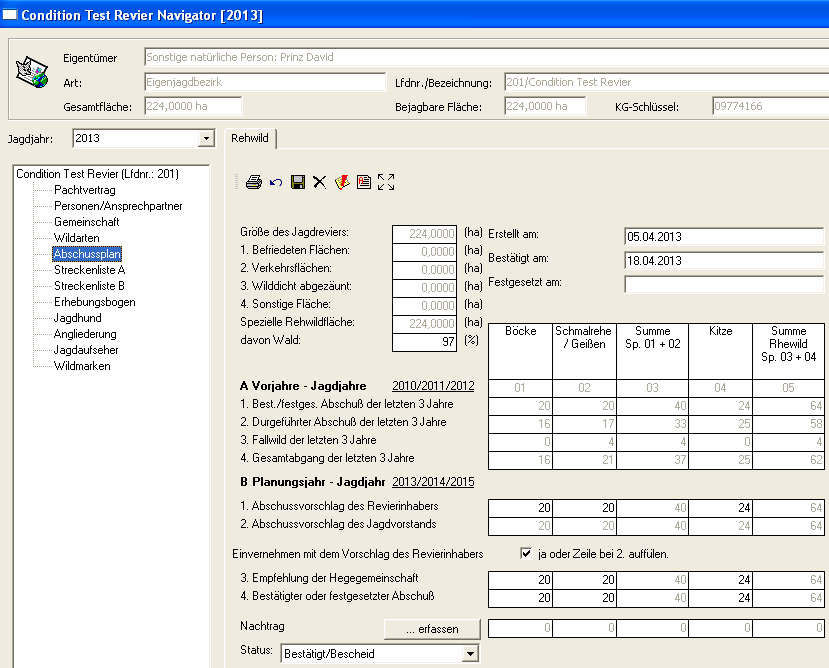Toggle the Einvernehmen 'ja' checkbox

pyautogui.click(x=526, y=554)
